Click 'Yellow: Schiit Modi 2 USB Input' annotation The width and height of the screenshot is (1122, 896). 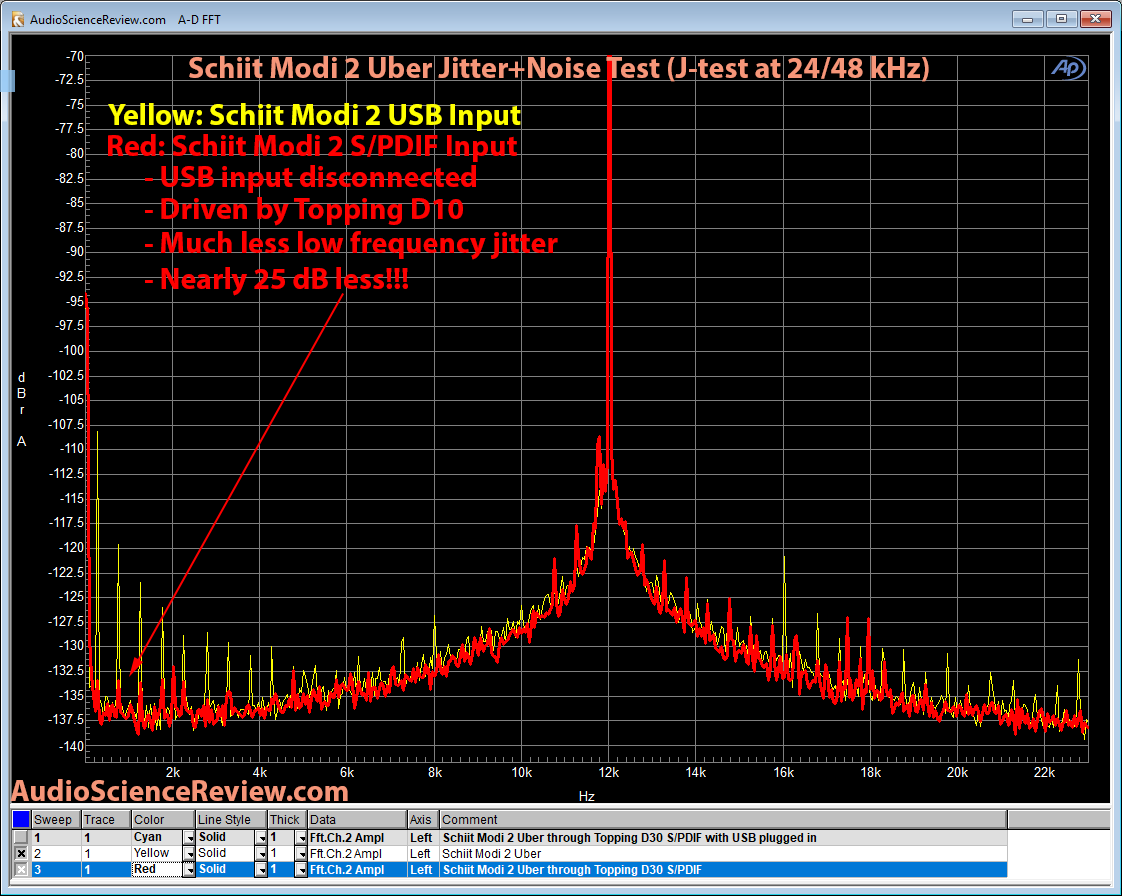(314, 115)
